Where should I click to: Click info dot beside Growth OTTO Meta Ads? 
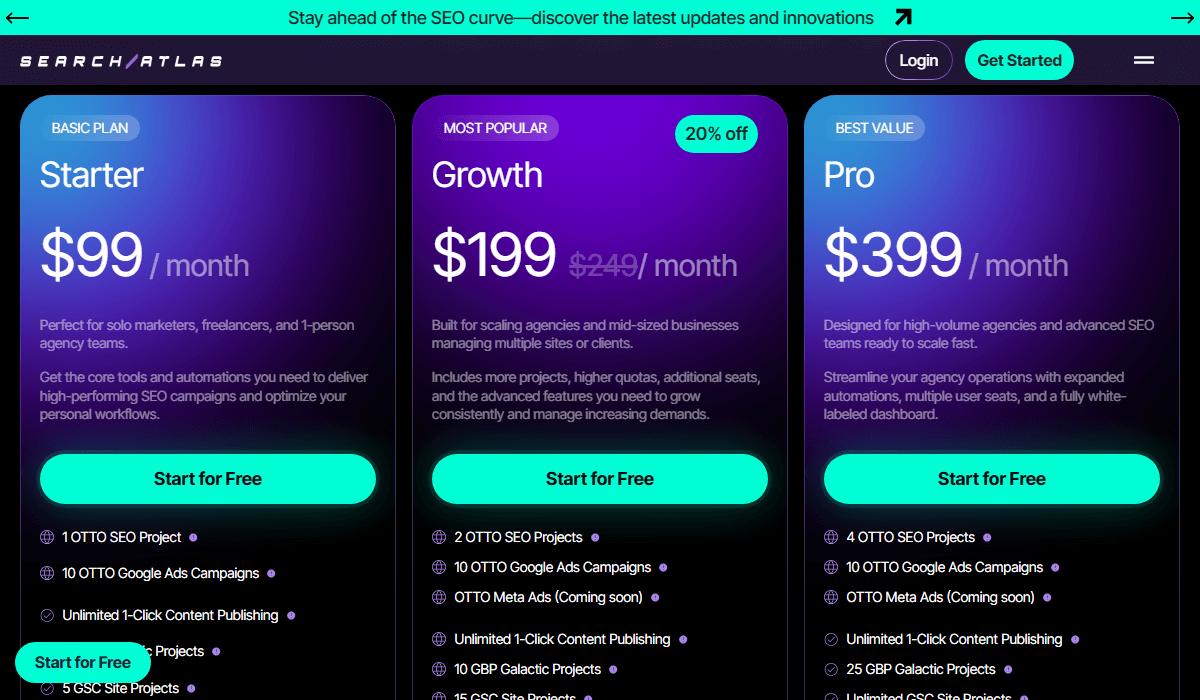655,597
